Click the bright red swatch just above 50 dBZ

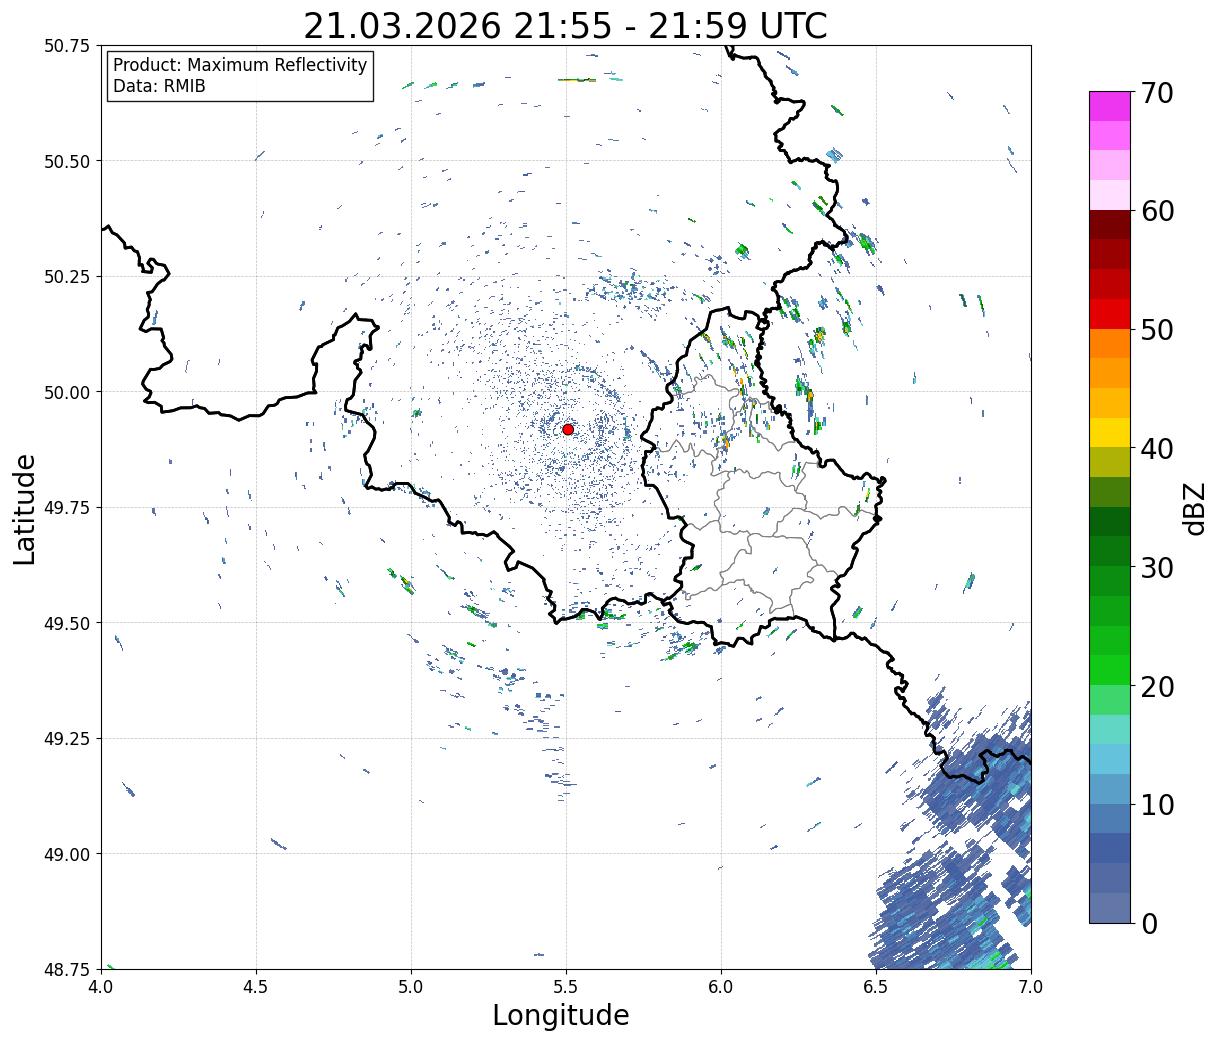(1110, 314)
